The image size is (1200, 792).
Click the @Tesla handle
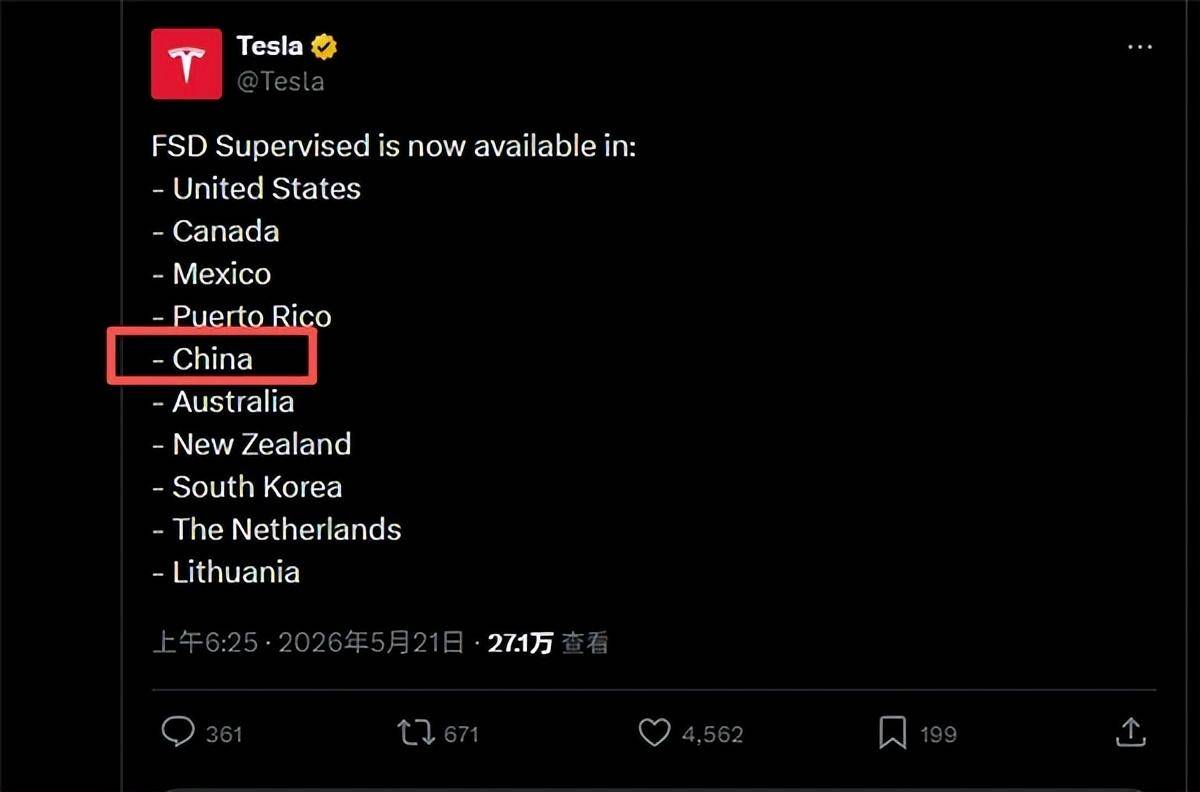(x=280, y=81)
